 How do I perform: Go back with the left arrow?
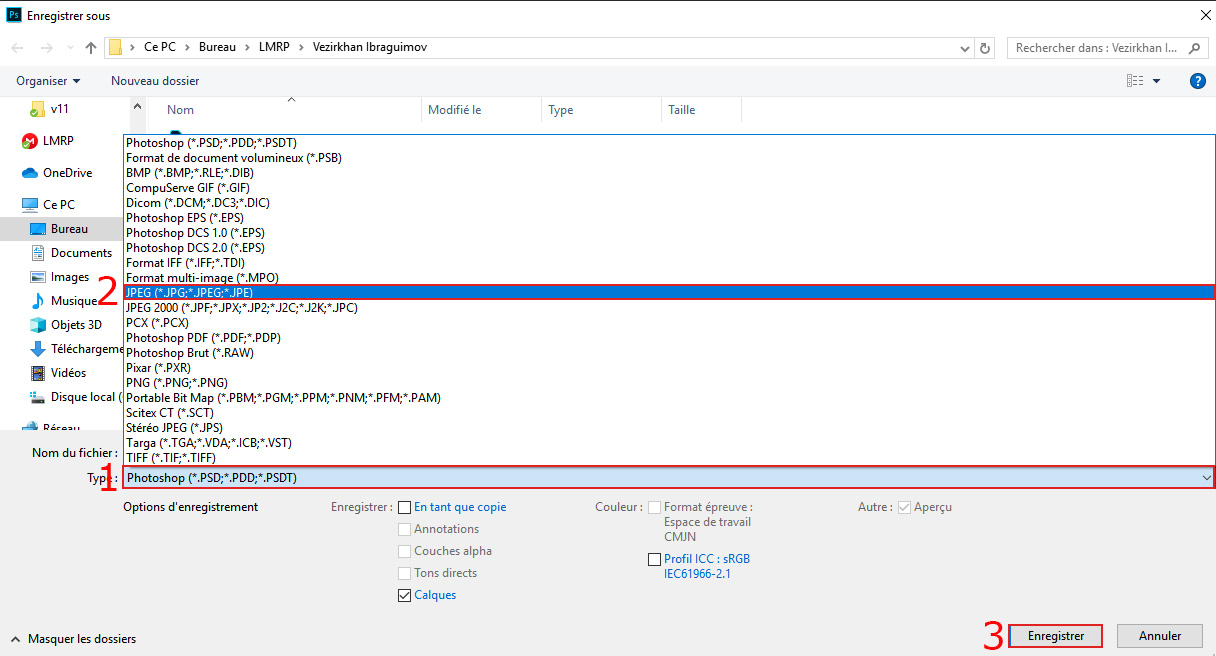tap(18, 48)
